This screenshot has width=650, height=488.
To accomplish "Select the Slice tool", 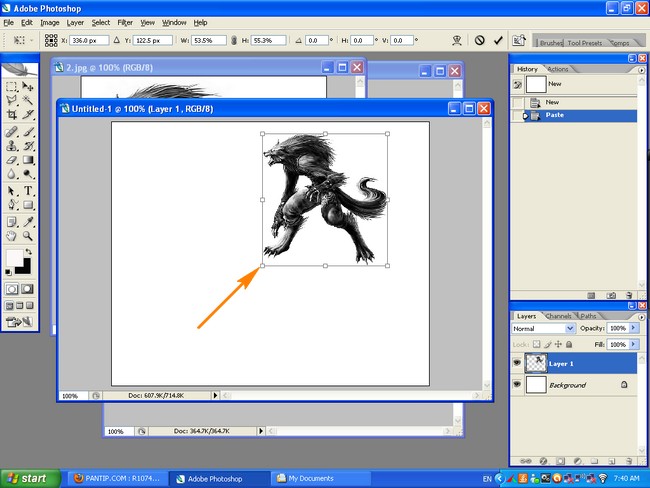I will point(28,114).
